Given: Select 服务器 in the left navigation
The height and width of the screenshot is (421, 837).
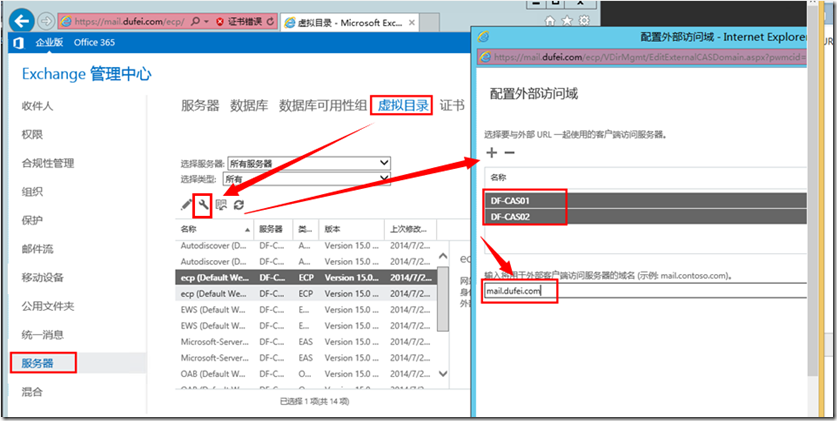Looking at the screenshot, I should (37, 363).
